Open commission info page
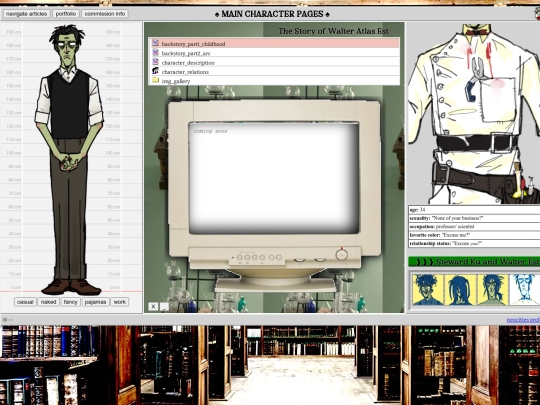Viewport: 540px width, 405px height. pyautogui.click(x=105, y=14)
